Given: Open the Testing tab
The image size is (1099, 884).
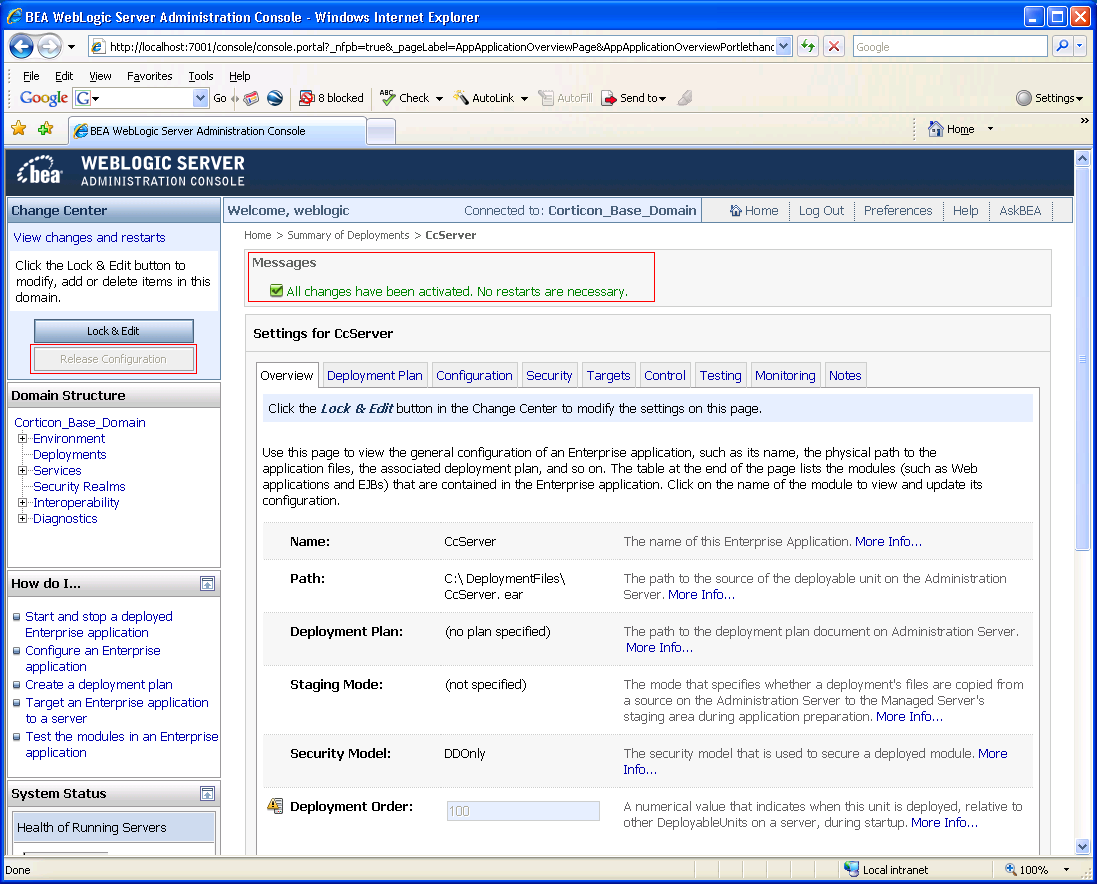Looking at the screenshot, I should click(x=721, y=375).
